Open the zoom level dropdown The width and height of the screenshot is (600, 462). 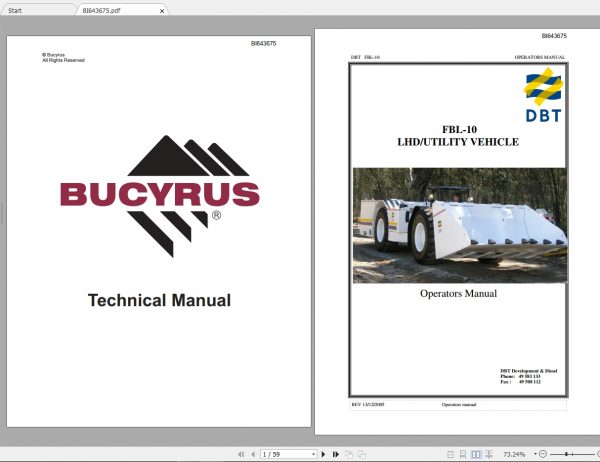pos(535,454)
